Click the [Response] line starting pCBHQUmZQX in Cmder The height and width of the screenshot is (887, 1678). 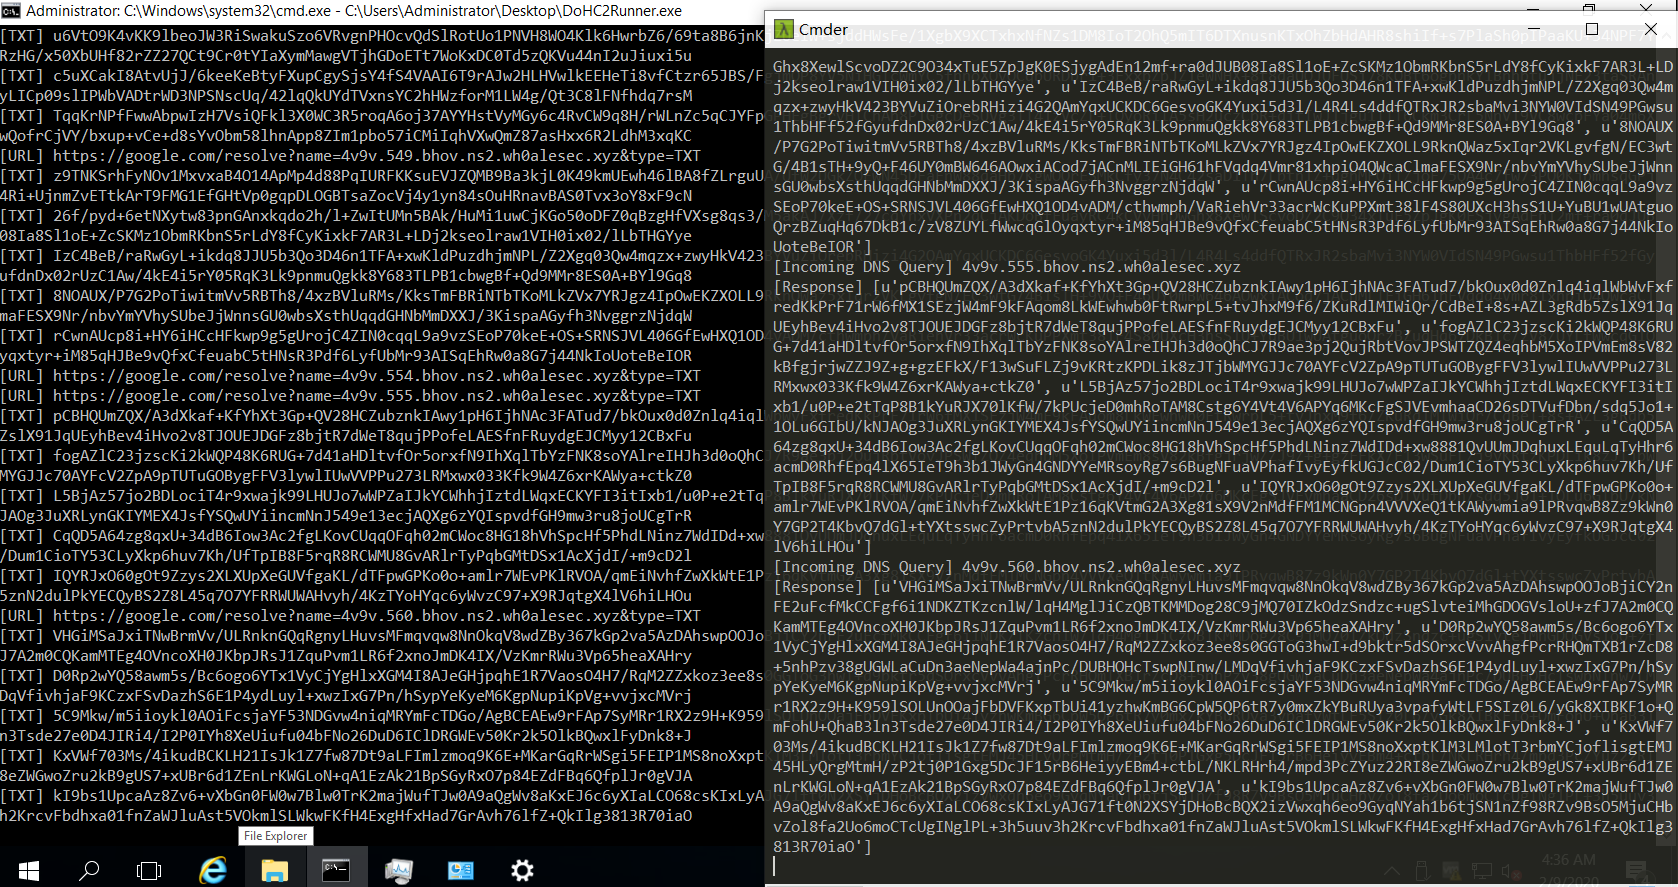click(x=1223, y=286)
